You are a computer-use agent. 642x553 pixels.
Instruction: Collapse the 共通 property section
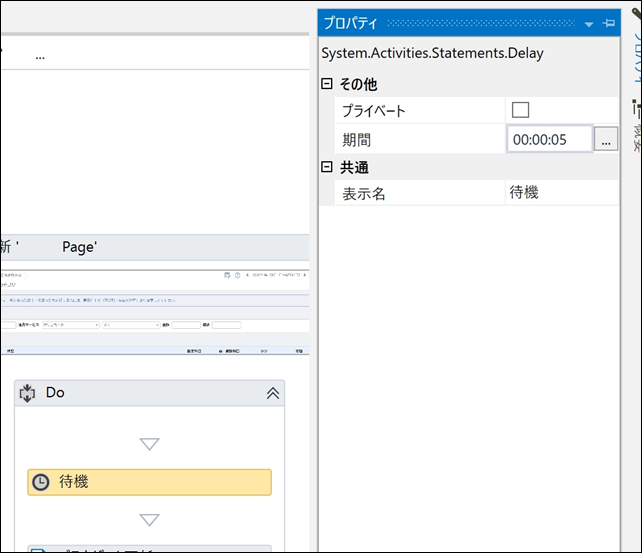(326, 167)
